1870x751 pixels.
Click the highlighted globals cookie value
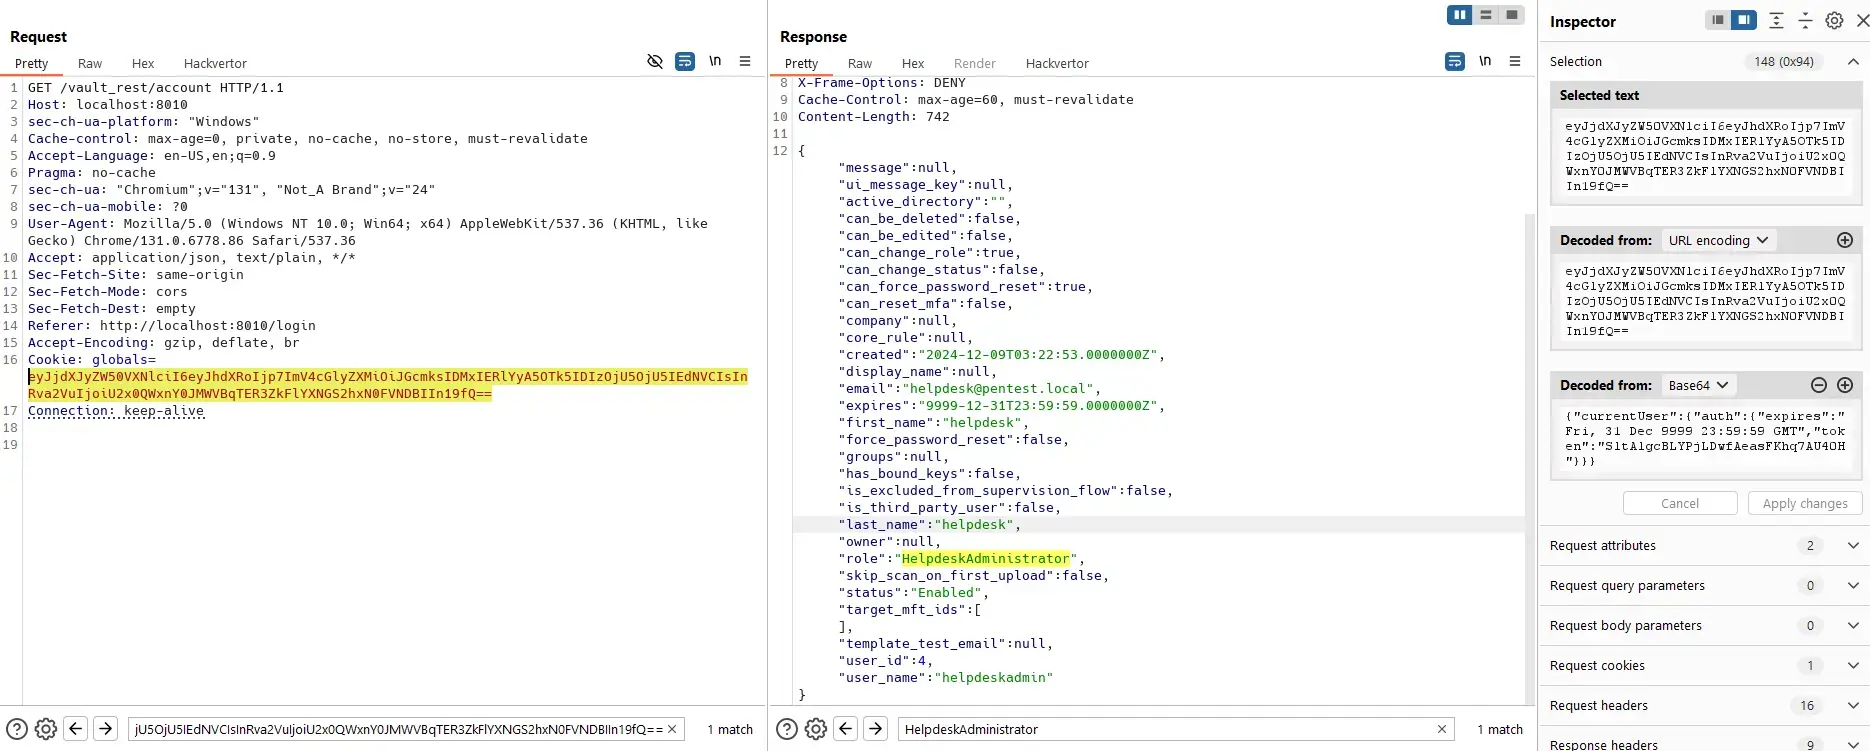coord(388,385)
